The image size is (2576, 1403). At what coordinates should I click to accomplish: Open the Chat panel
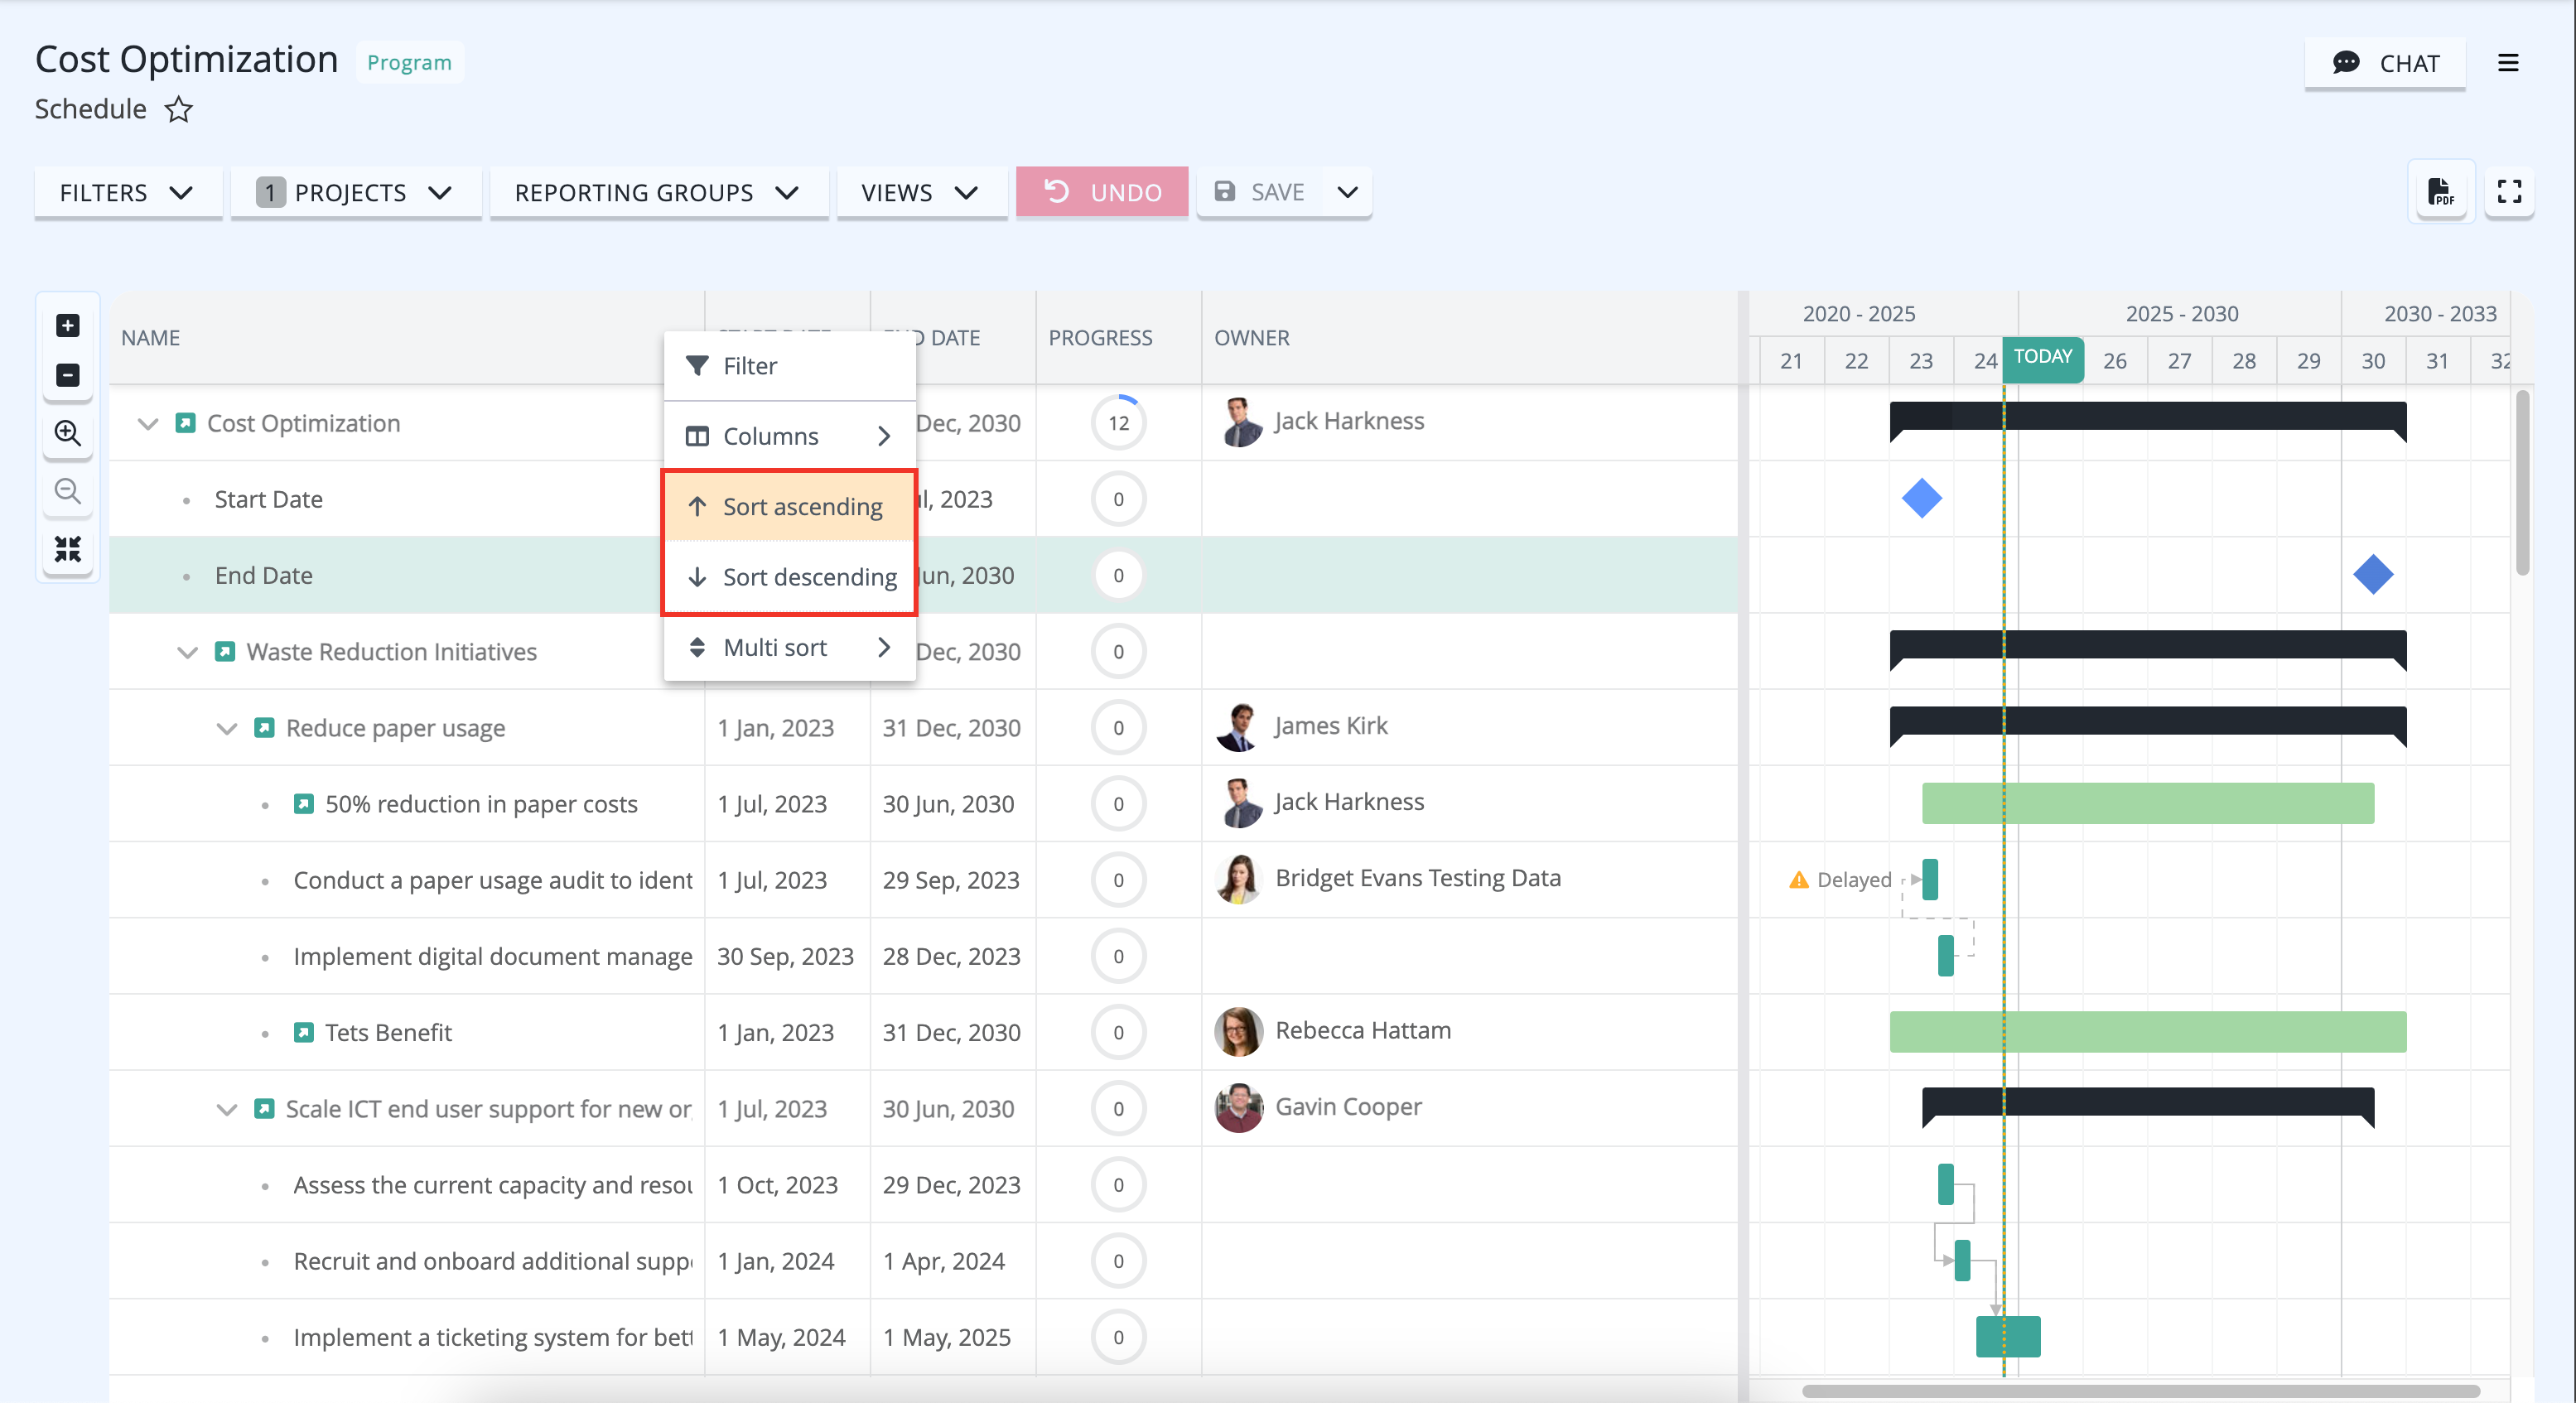click(x=2385, y=63)
